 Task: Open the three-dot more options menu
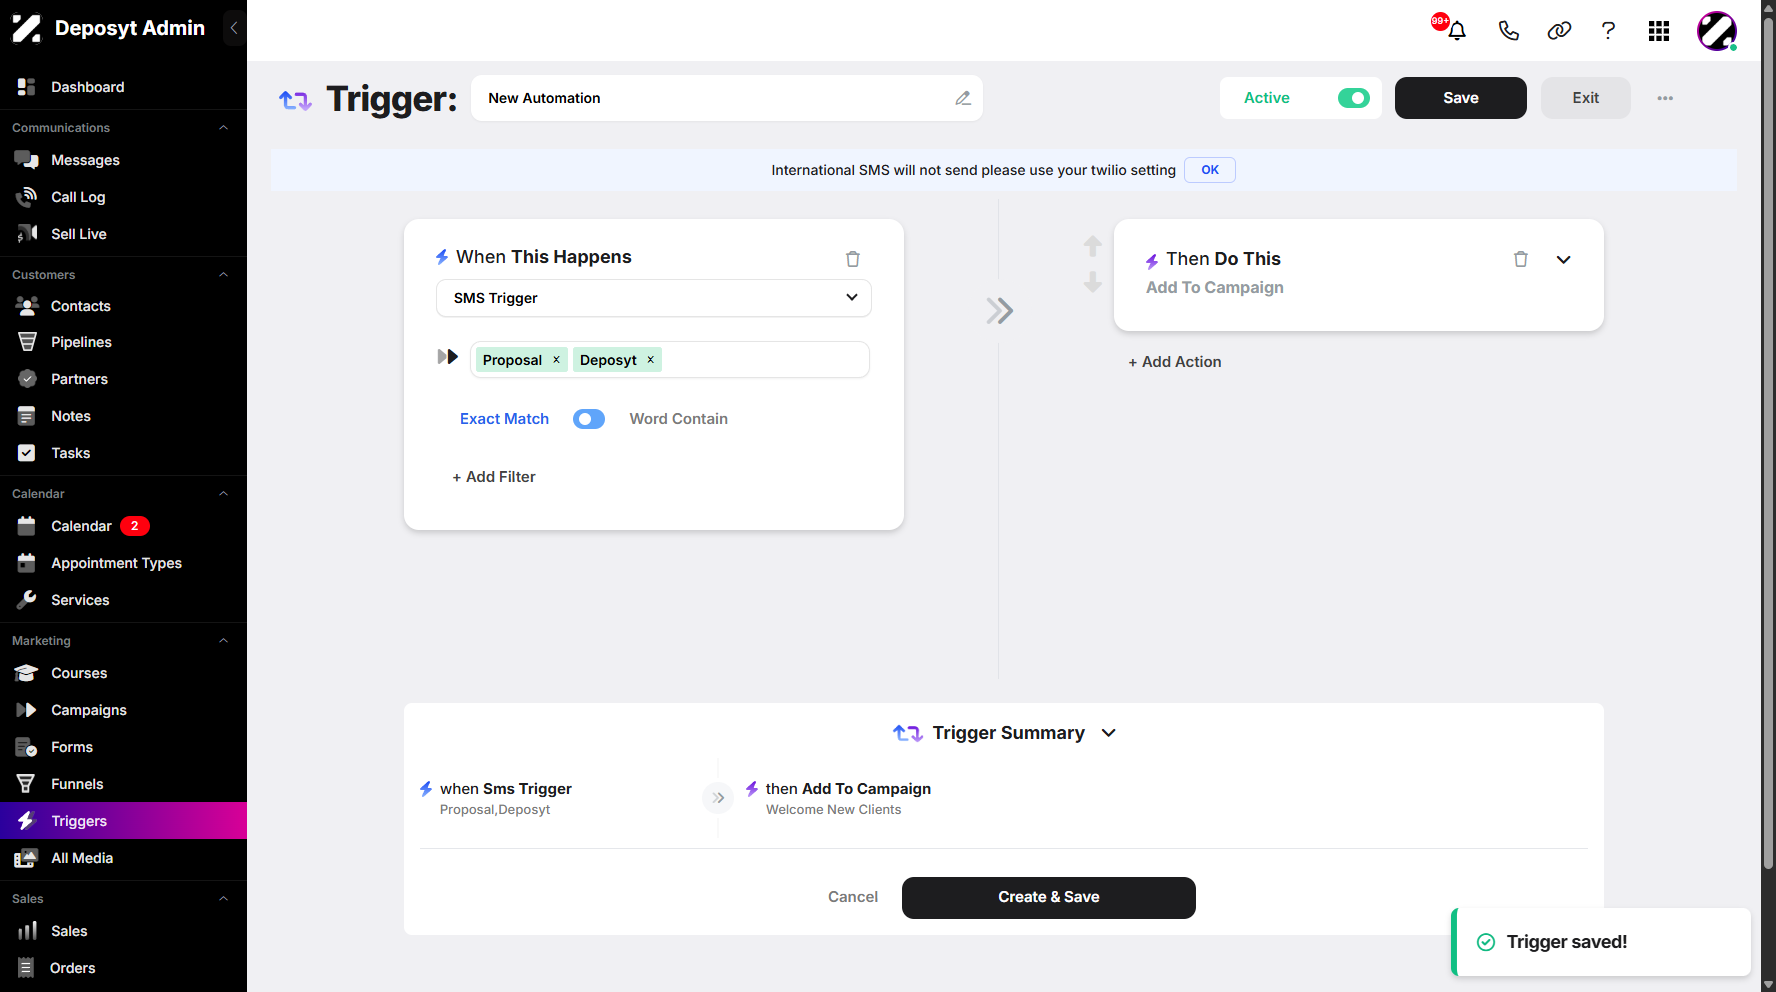coord(1665,98)
